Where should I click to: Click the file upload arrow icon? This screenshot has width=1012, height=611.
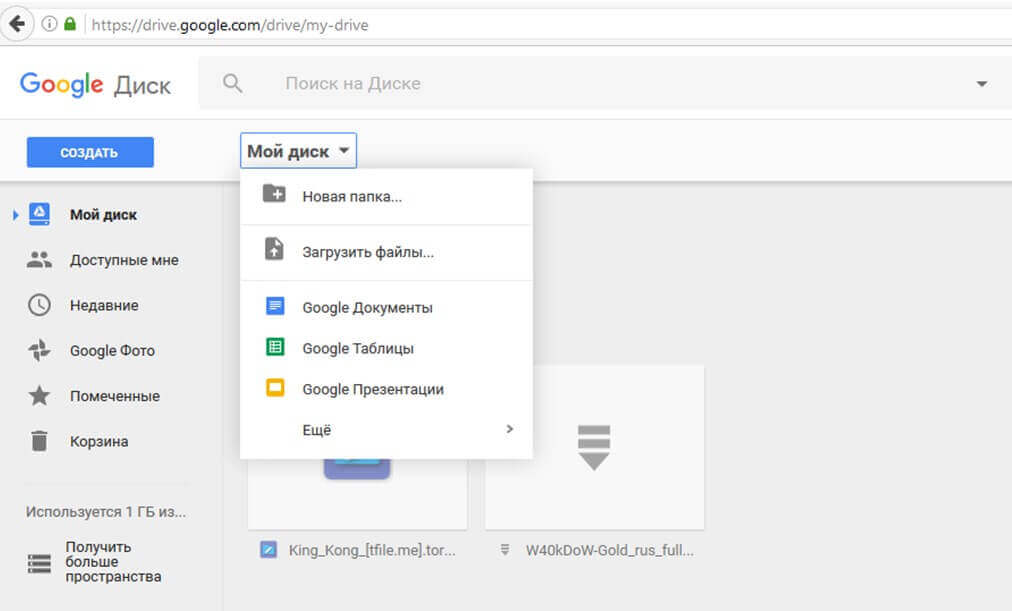click(274, 250)
